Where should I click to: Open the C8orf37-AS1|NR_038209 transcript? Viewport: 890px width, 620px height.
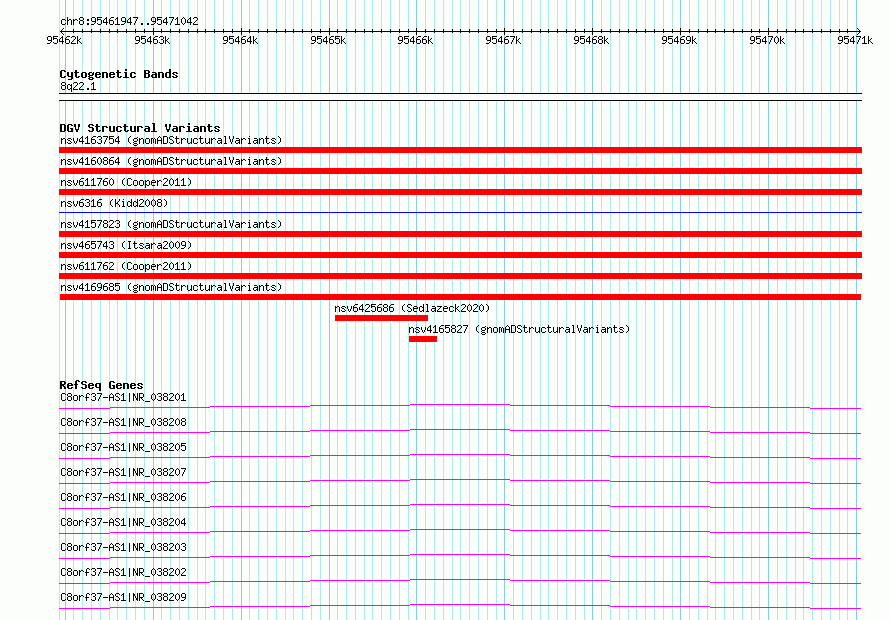click(x=123, y=597)
